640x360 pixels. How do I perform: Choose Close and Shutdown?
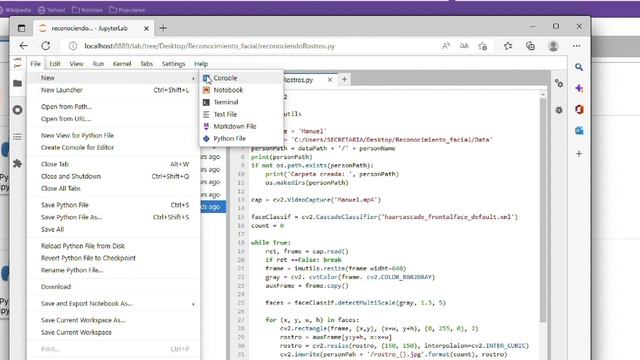[114, 176]
